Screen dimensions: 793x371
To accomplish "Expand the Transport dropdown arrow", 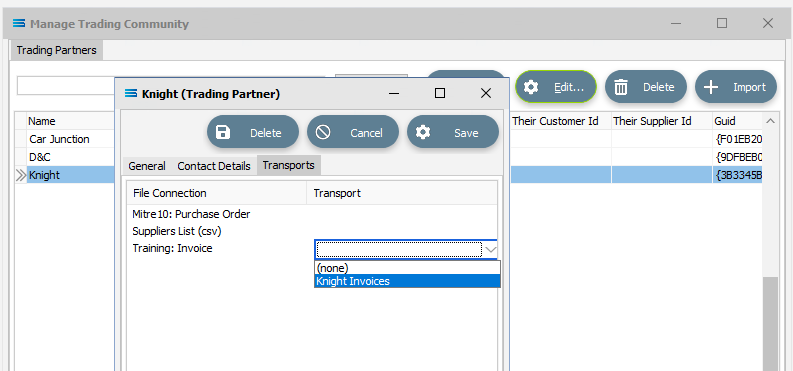I will point(491,249).
